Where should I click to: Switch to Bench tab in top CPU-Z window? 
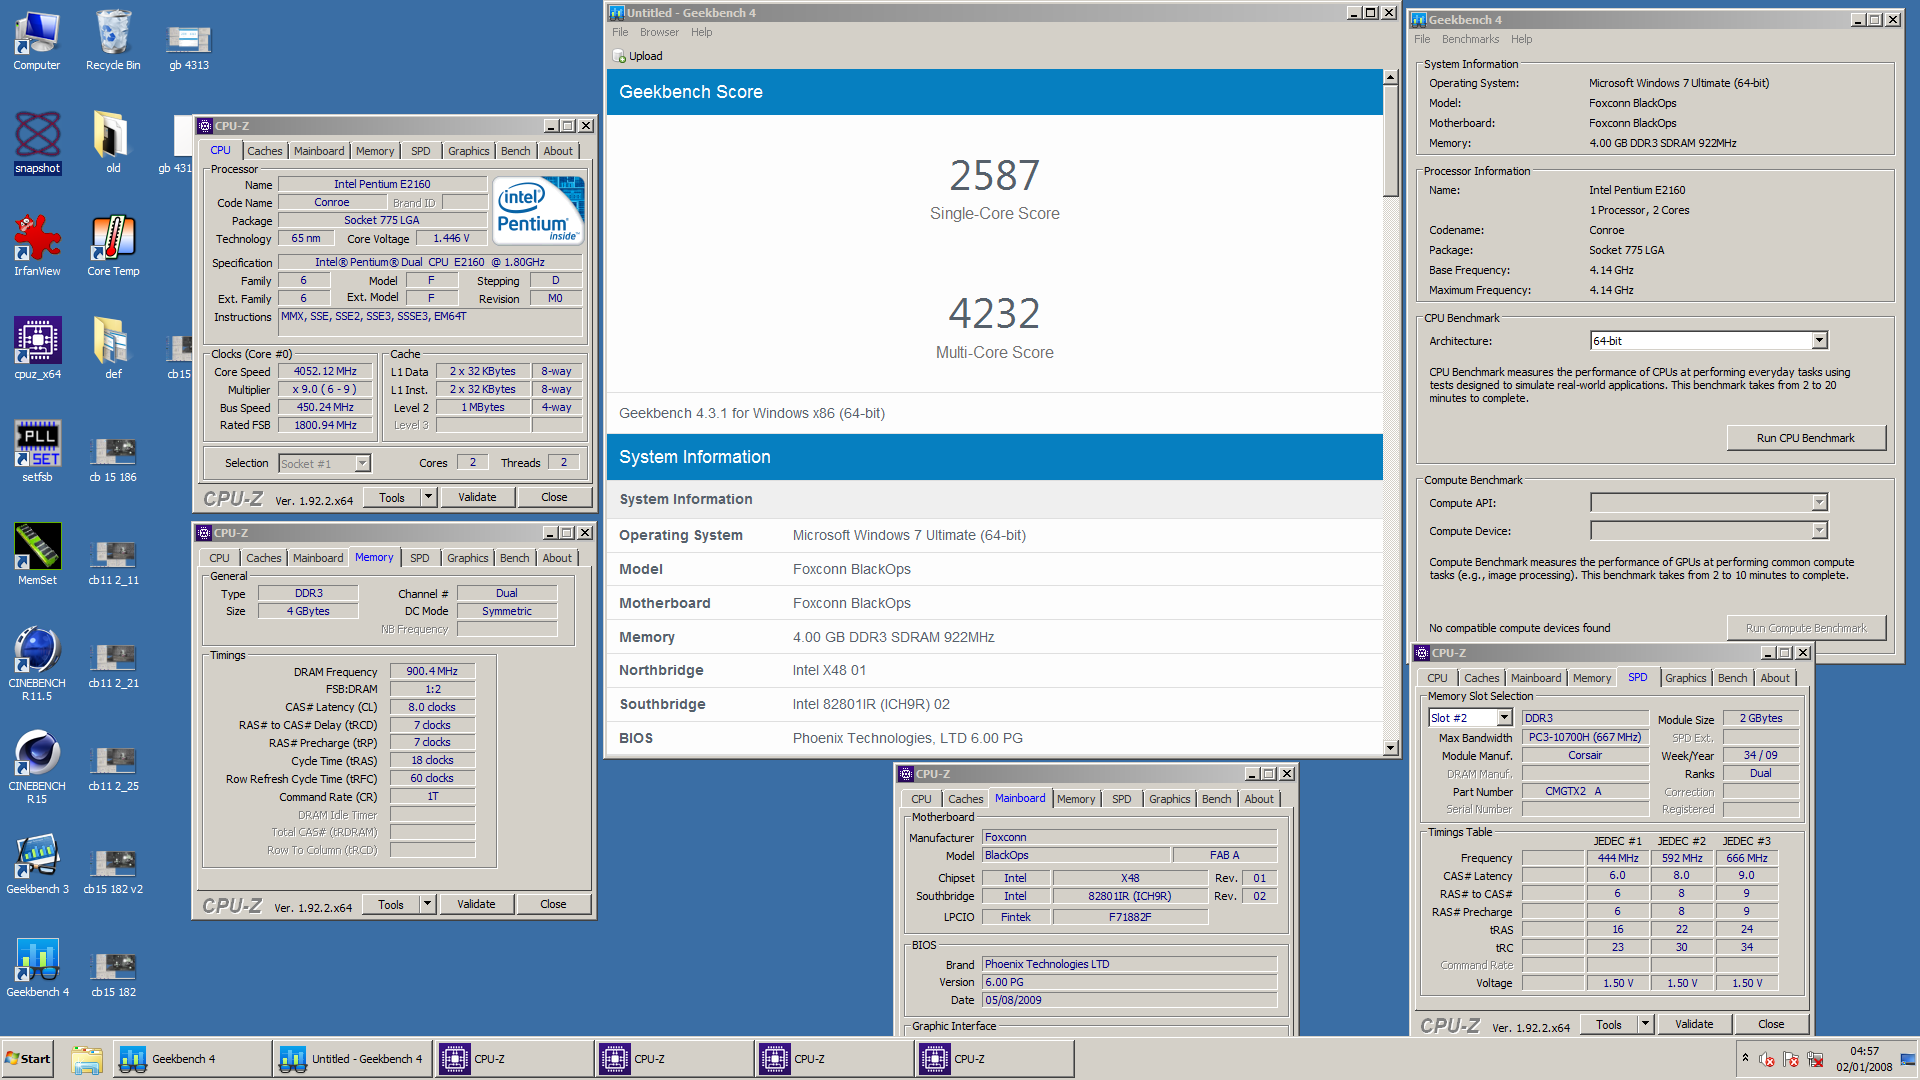point(516,151)
